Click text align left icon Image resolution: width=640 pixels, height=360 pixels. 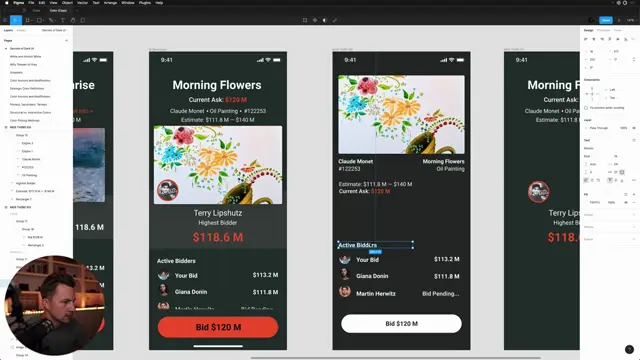point(586,180)
